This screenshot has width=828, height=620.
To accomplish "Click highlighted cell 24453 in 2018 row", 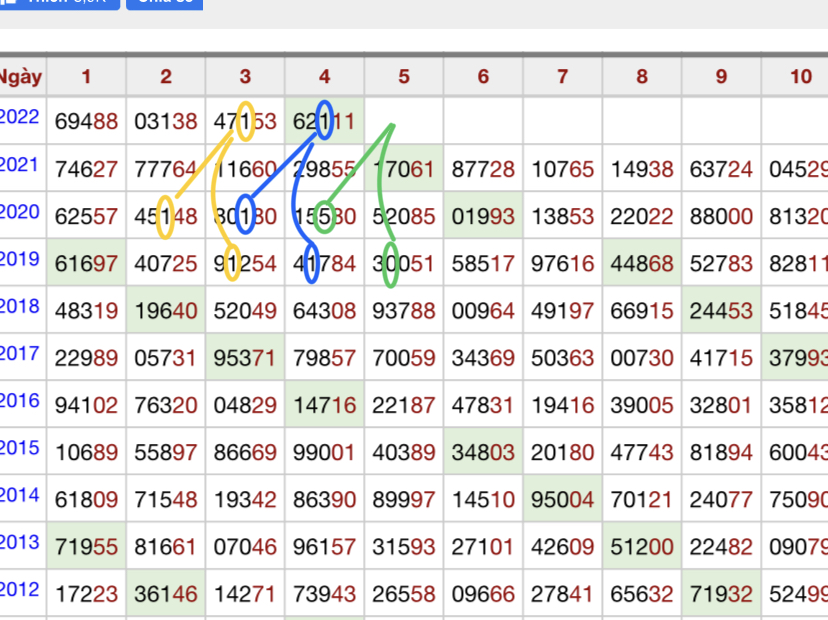I will [721, 311].
